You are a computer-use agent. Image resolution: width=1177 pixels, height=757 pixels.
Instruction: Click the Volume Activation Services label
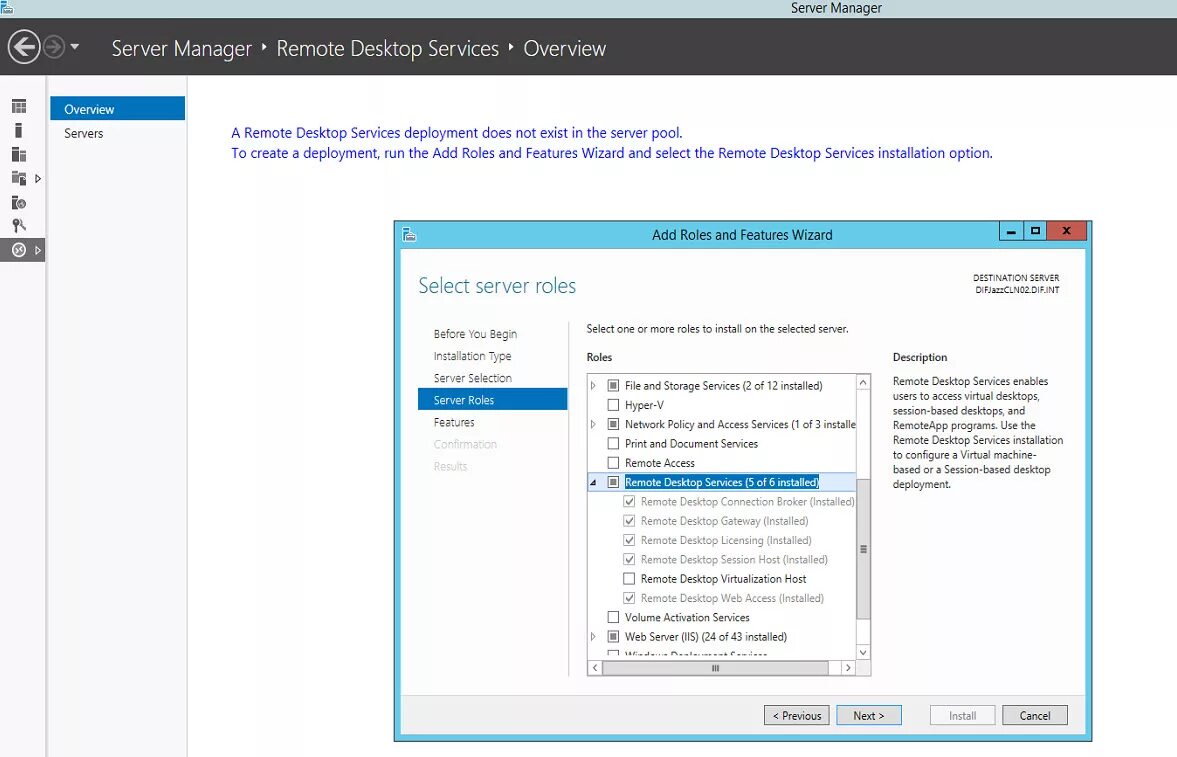[x=687, y=617]
